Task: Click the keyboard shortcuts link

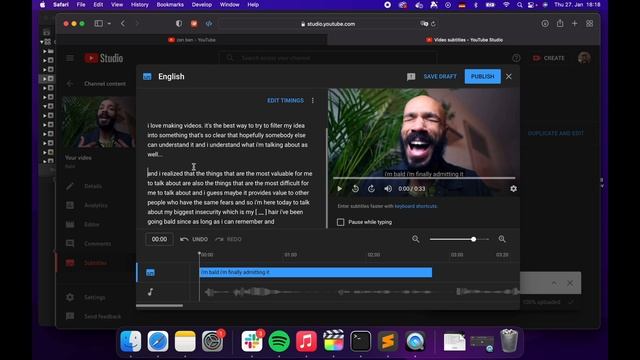Action: 416,206
